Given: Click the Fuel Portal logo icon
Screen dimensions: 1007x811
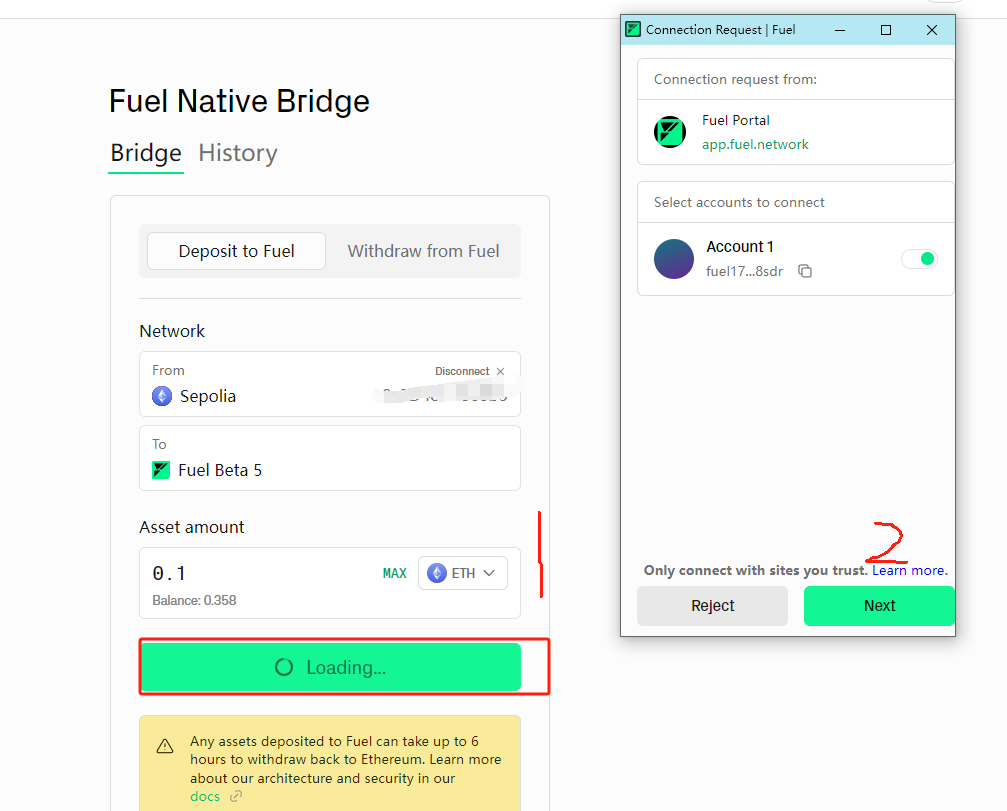Looking at the screenshot, I should 670,132.
